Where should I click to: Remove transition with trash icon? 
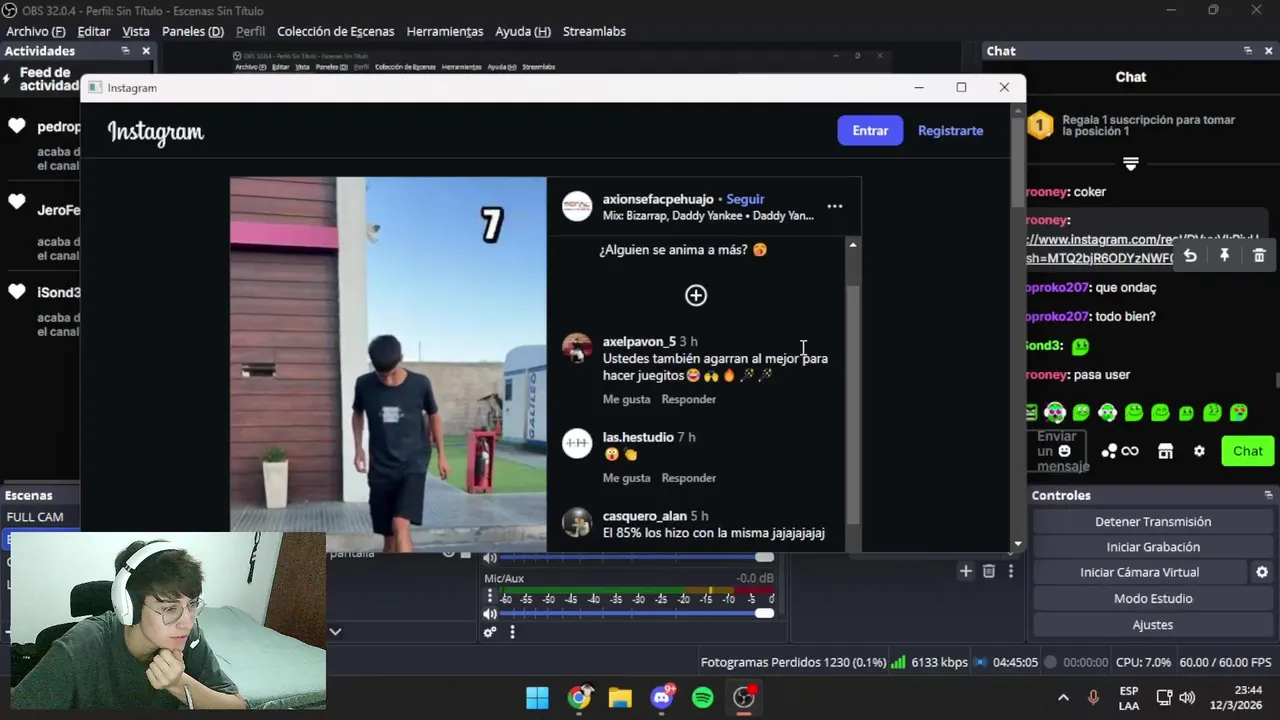[x=988, y=571]
